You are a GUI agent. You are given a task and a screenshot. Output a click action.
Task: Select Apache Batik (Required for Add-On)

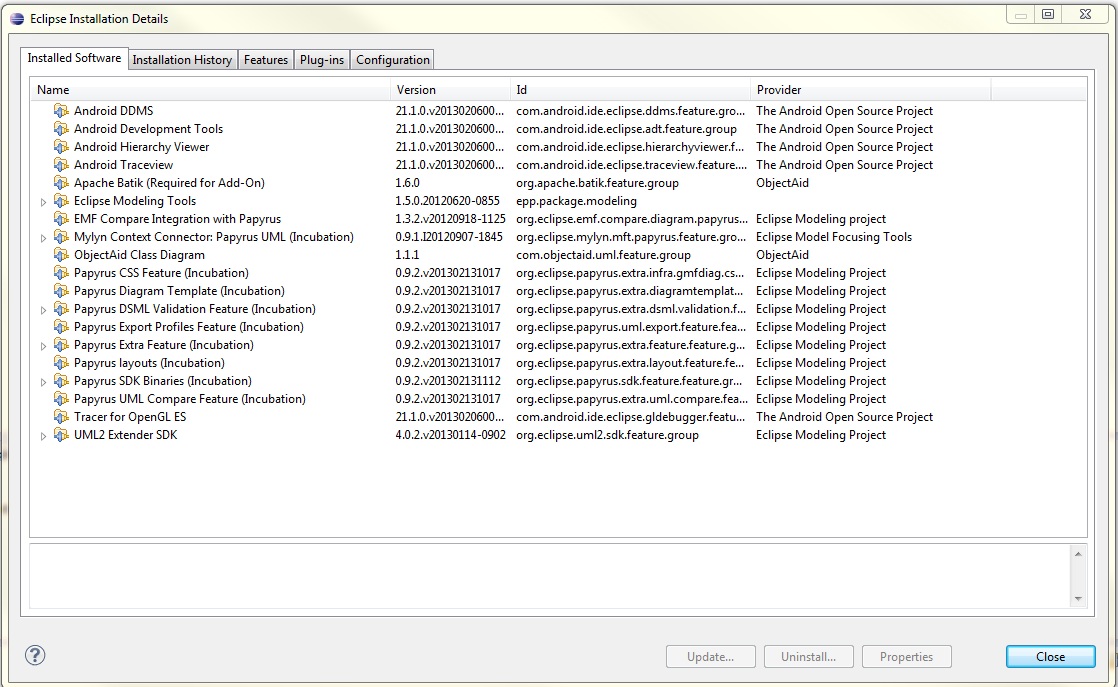tap(558, 182)
